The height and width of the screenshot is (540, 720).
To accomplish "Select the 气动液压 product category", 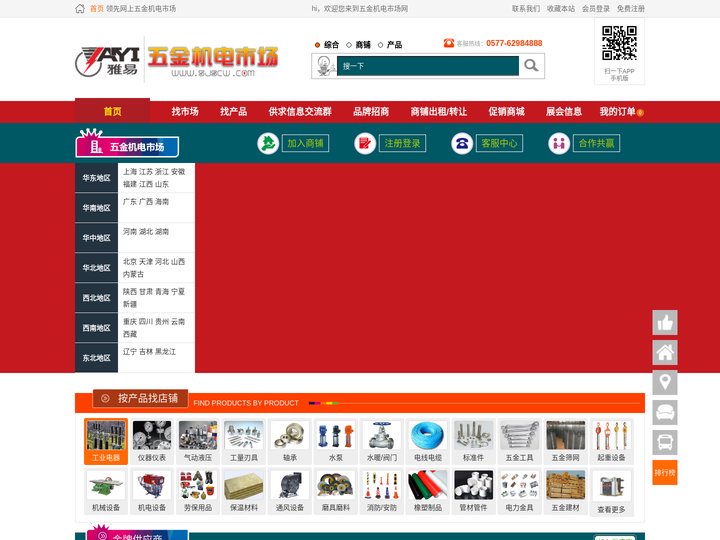I will [198, 441].
